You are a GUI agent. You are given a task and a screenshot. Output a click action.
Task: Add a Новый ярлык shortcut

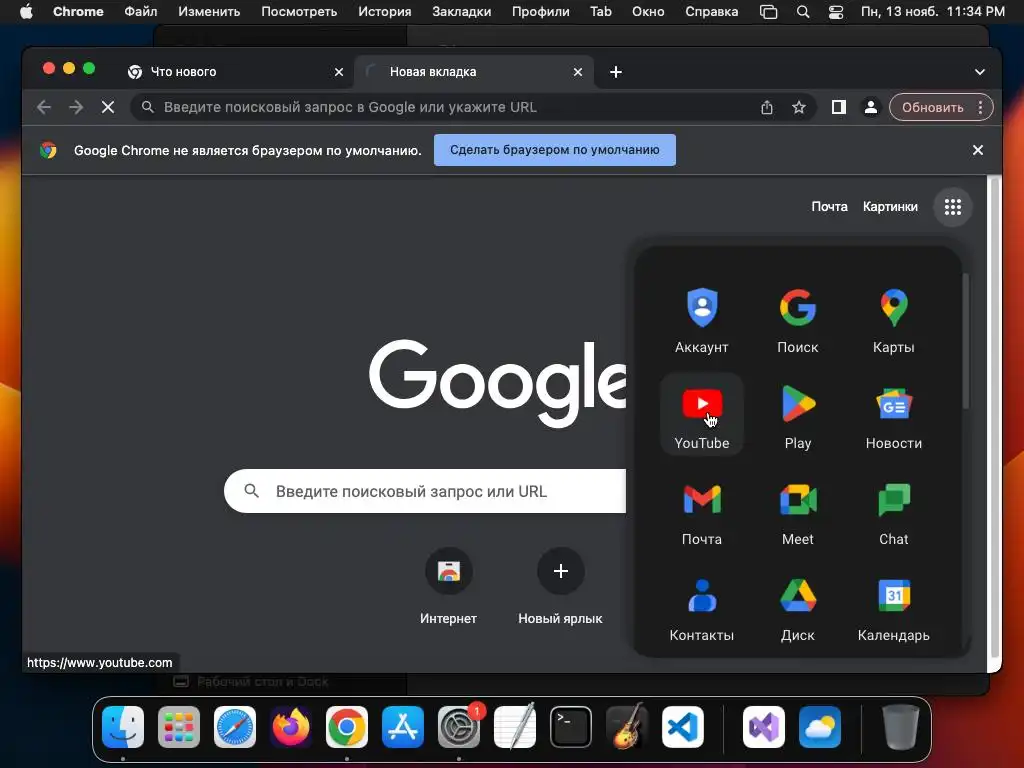click(560, 586)
